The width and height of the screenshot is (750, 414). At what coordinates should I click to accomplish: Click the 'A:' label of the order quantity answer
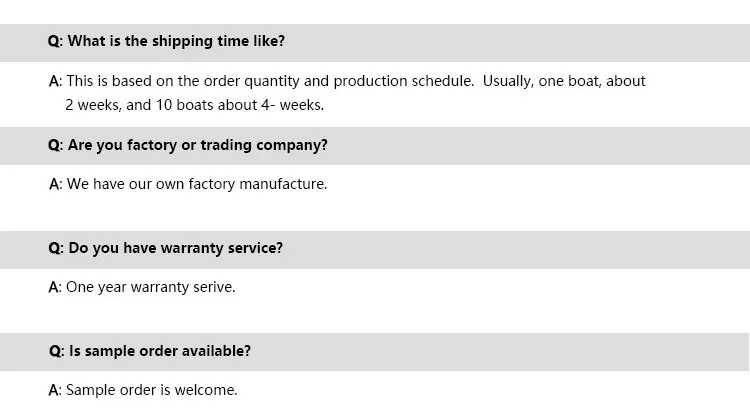click(x=55, y=81)
